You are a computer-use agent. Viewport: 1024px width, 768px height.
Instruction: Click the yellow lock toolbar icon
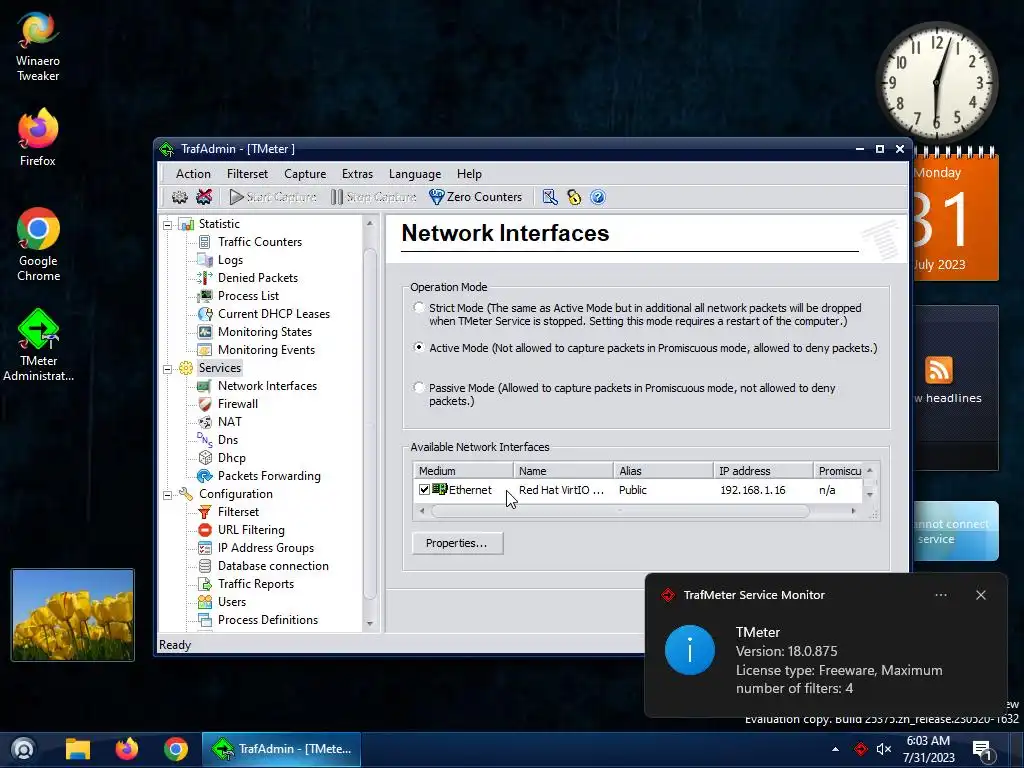pyautogui.click(x=574, y=197)
